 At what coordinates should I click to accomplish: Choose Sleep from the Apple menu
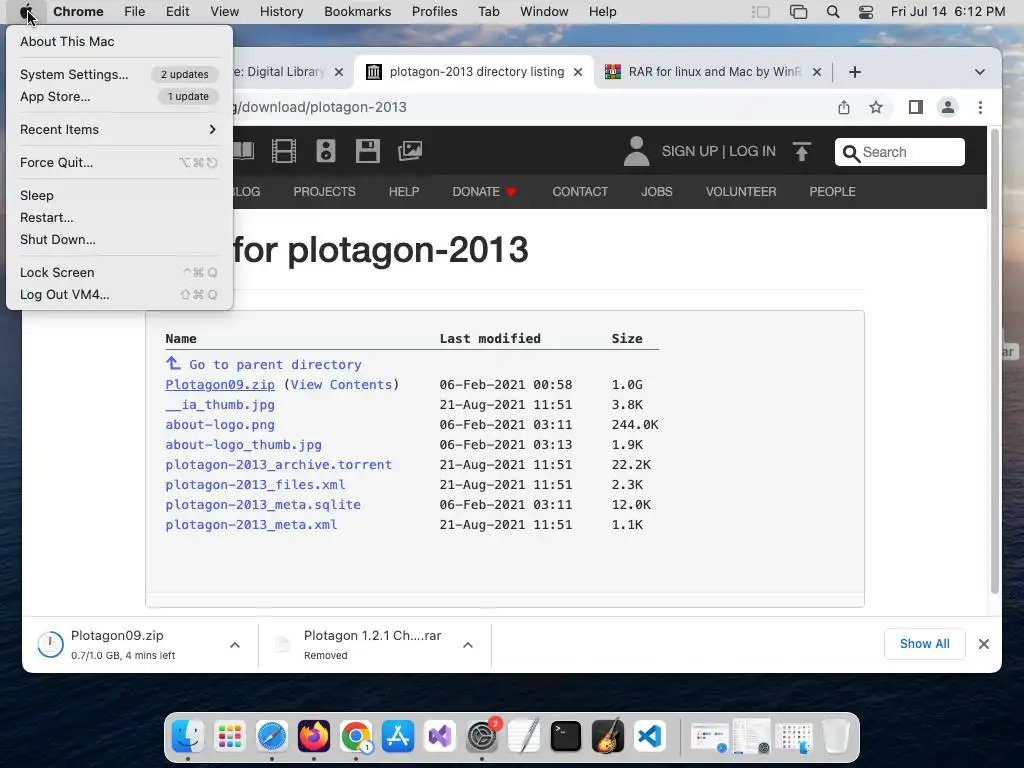pyautogui.click(x=118, y=195)
